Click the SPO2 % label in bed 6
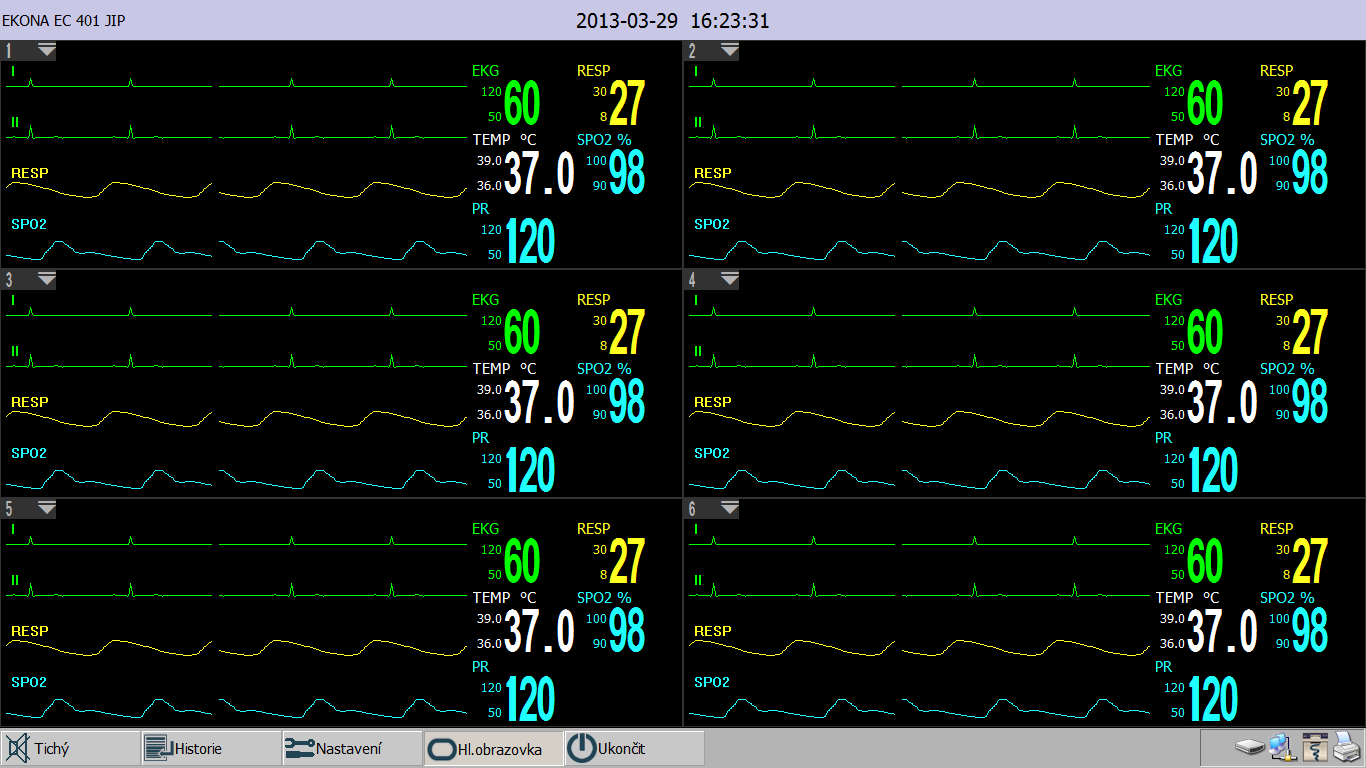Image resolution: width=1366 pixels, height=768 pixels. [x=1287, y=598]
